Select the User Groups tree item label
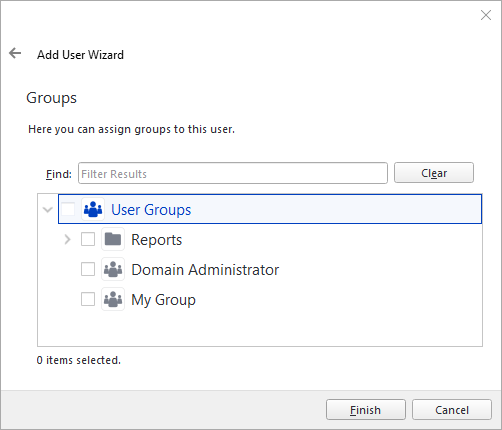Screen dimensions: 502x430 tap(151, 210)
